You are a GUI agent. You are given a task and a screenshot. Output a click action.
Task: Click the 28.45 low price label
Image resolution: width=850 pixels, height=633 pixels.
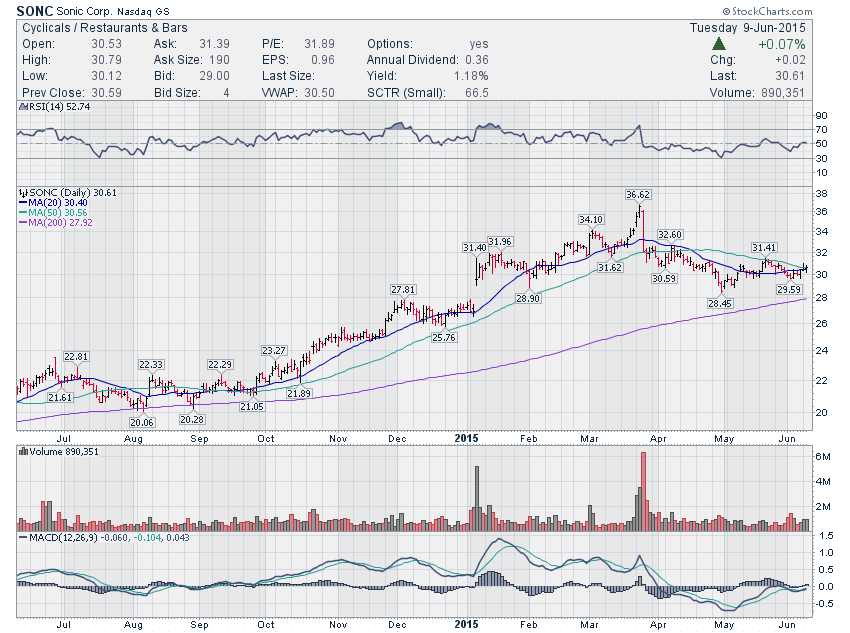click(720, 304)
